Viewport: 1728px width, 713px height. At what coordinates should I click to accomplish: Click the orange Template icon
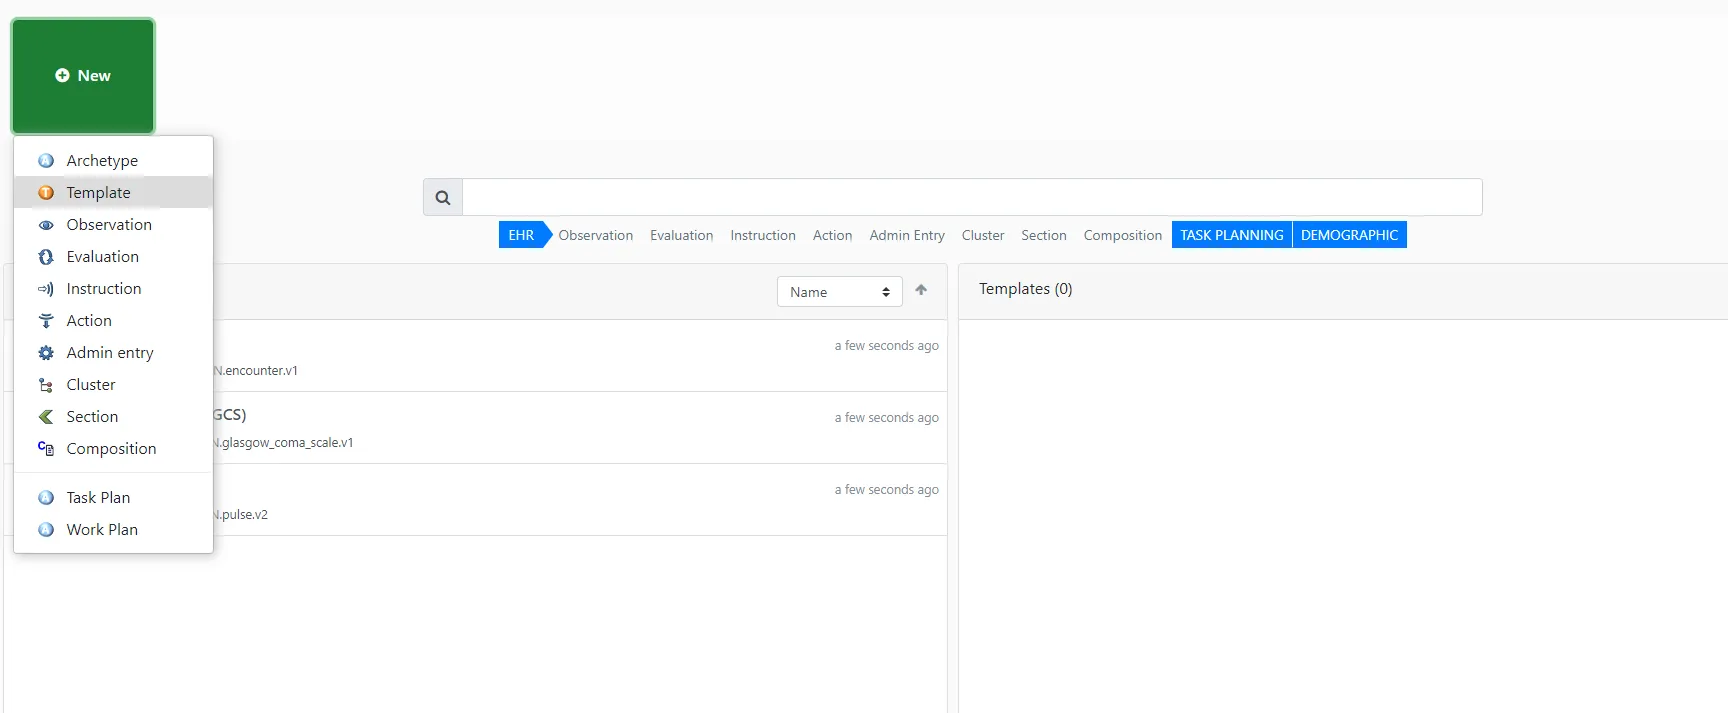[46, 193]
